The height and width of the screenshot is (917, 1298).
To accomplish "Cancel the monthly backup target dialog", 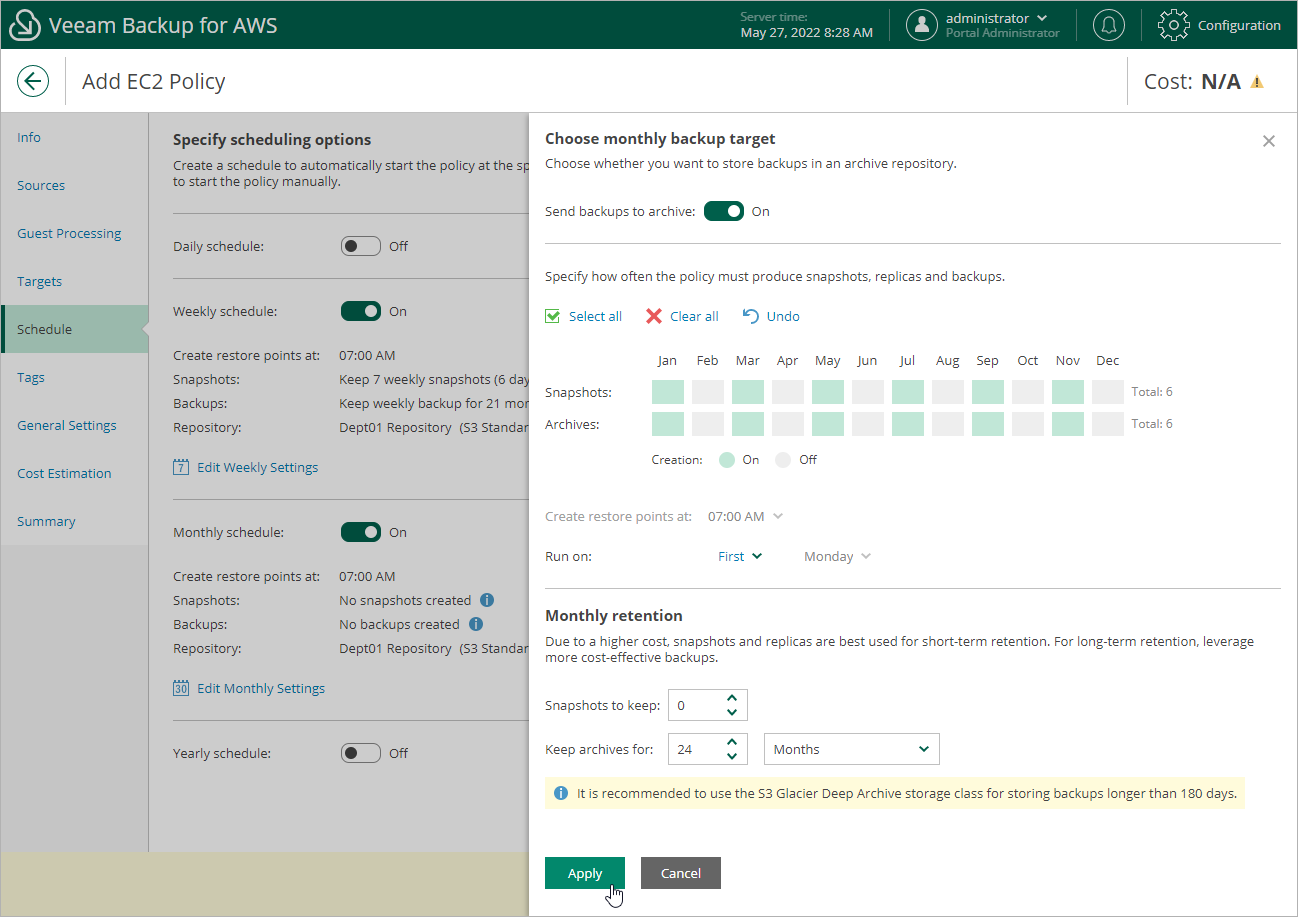I will tap(681, 872).
